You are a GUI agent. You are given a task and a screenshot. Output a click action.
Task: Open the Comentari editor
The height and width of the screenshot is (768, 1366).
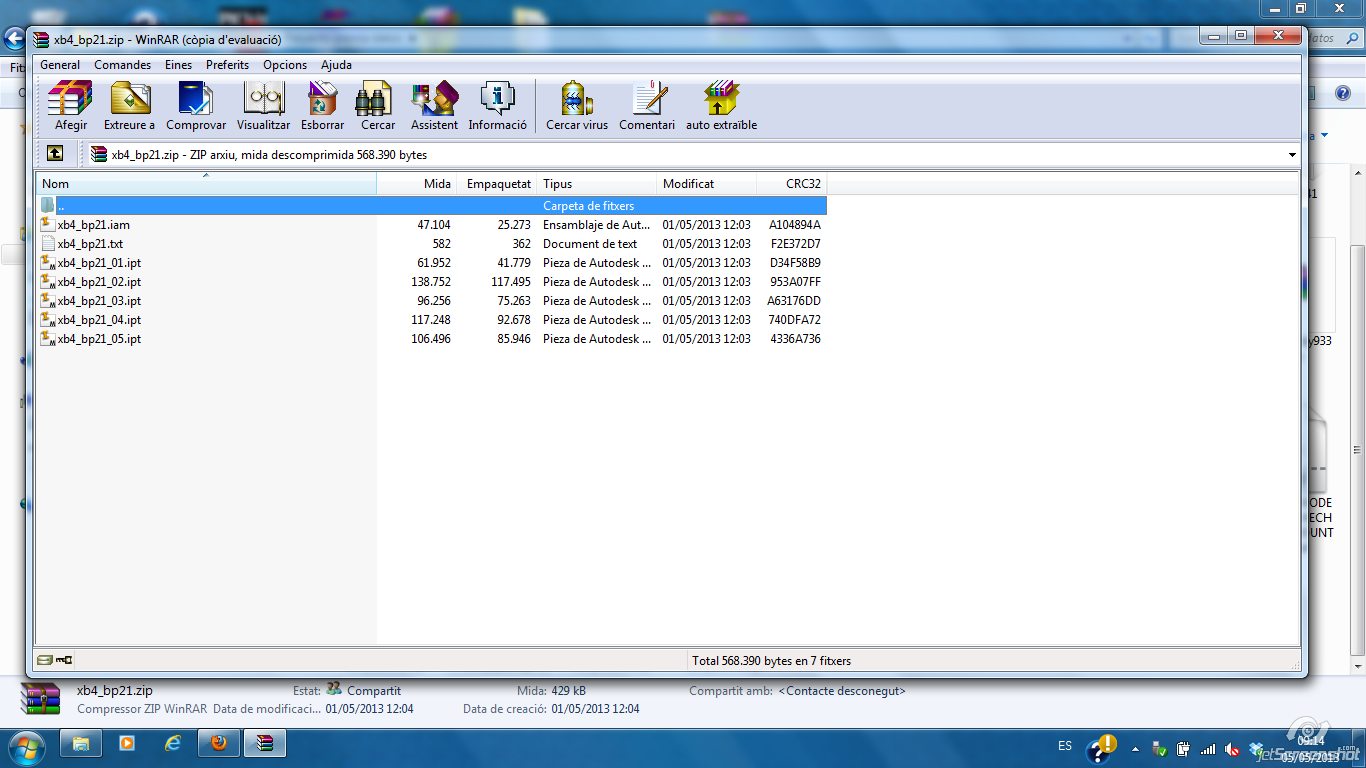pos(647,106)
